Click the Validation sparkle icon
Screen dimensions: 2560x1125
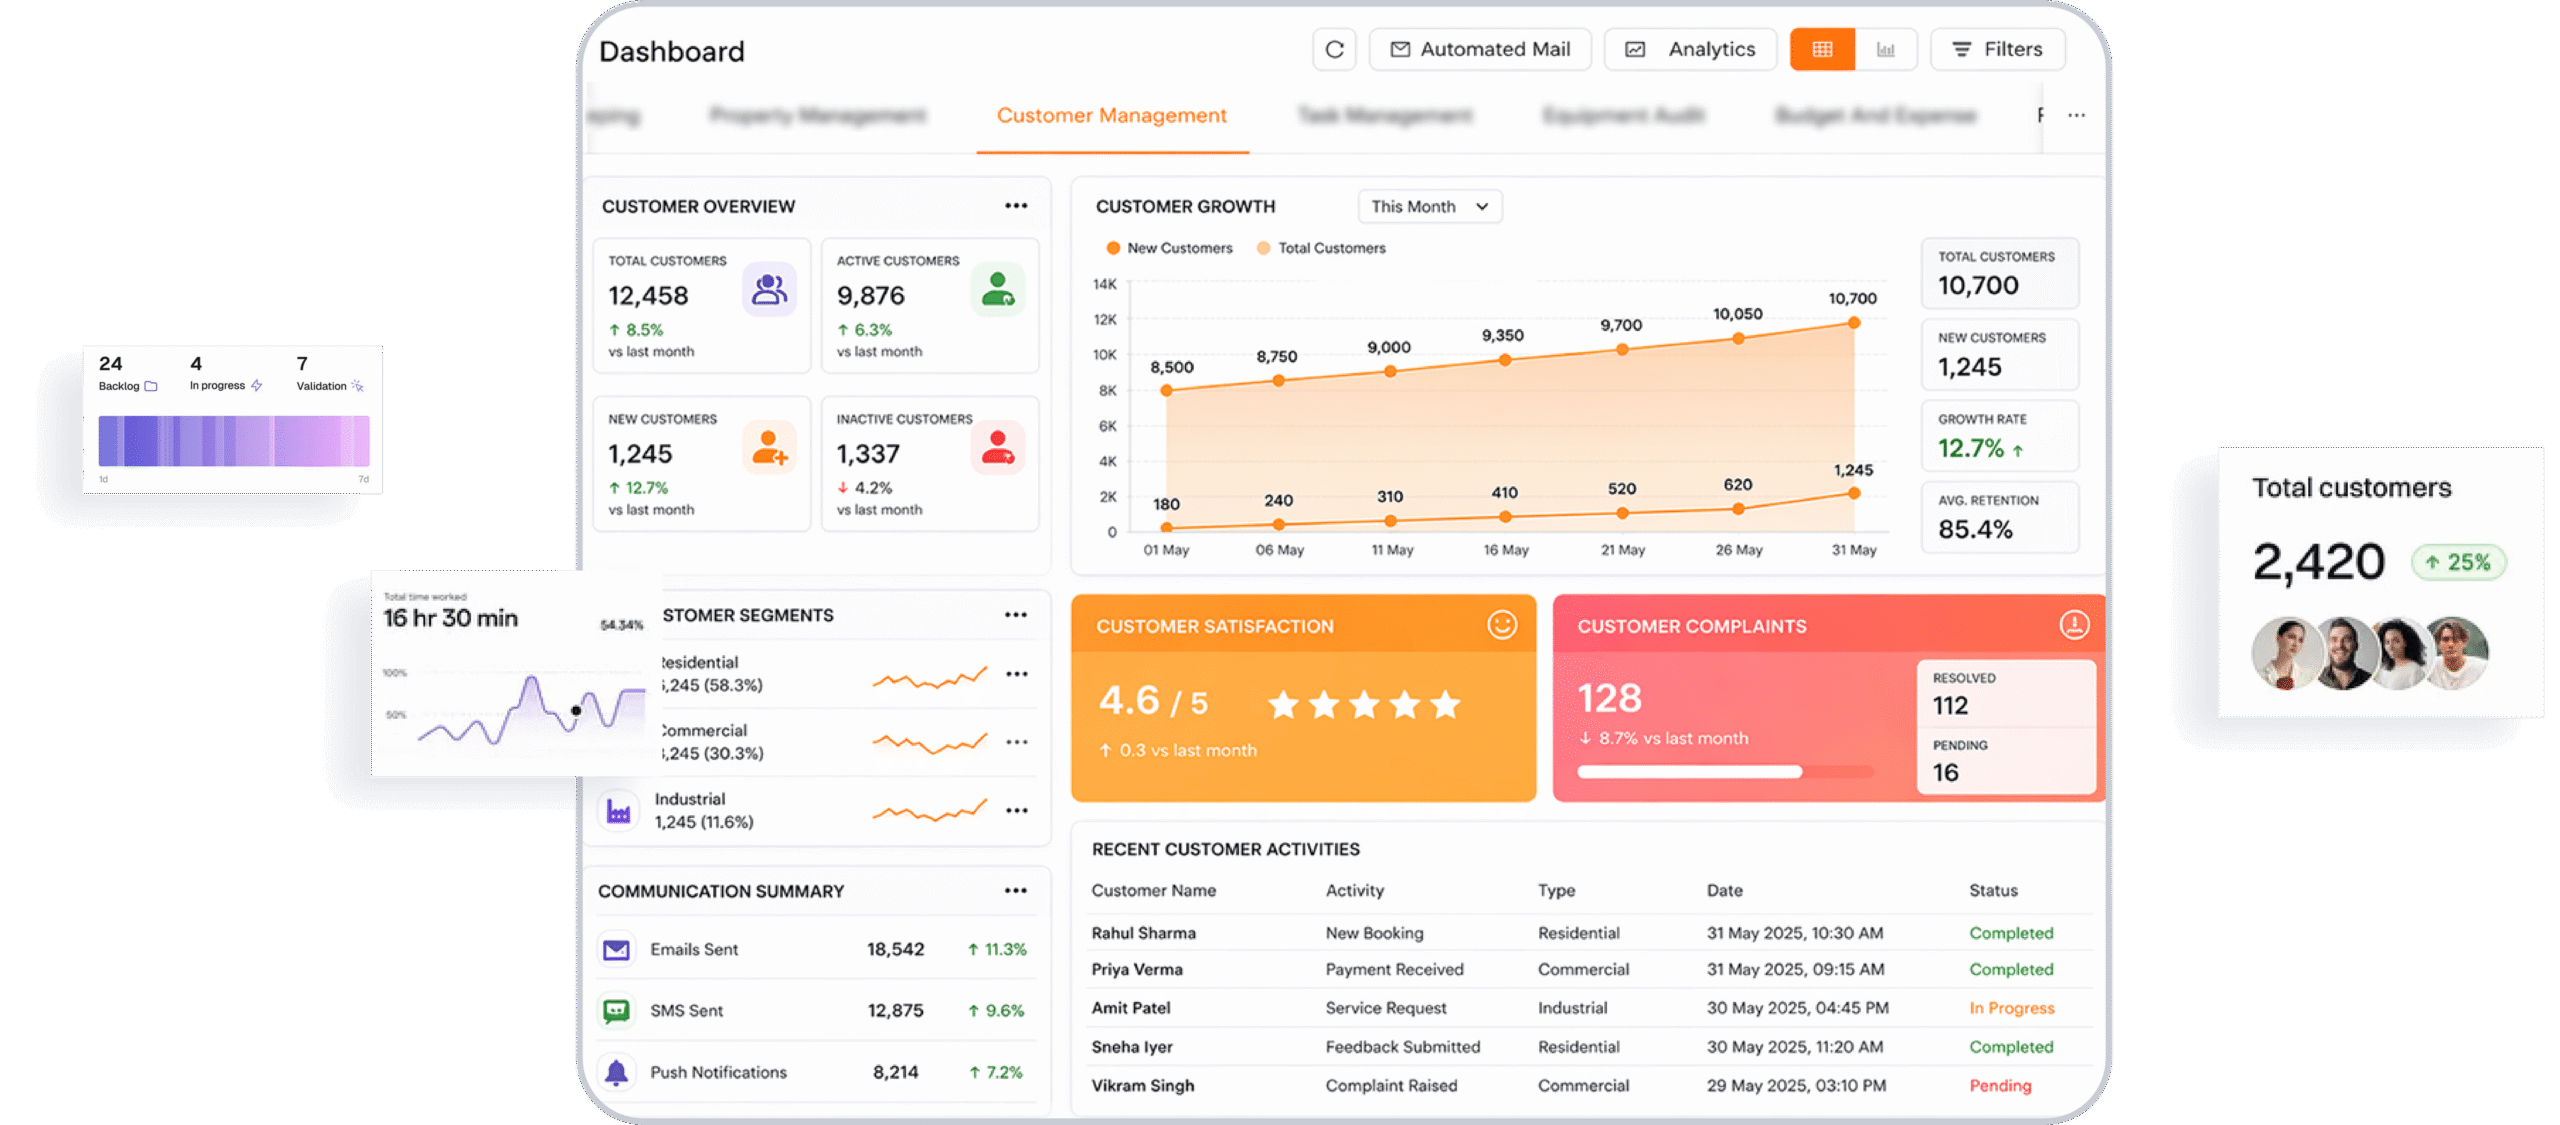357,386
